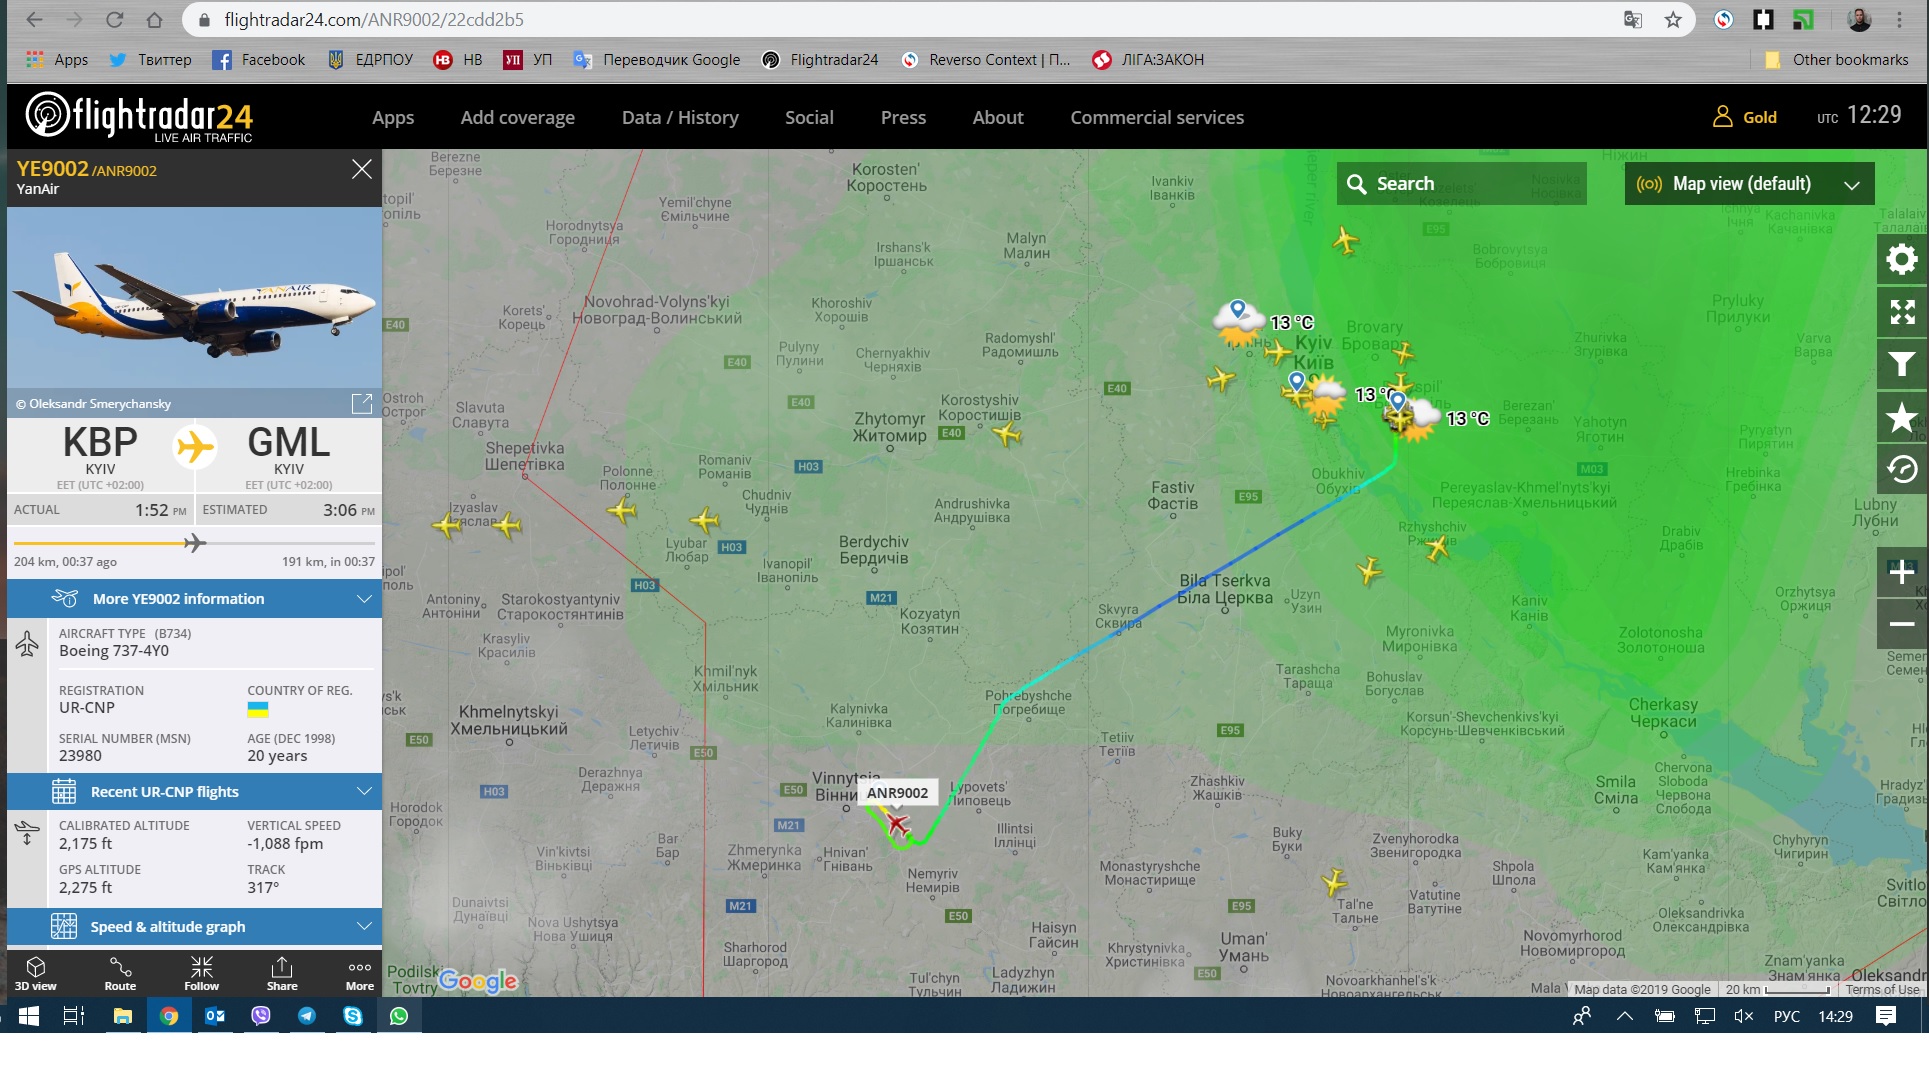Open the flight filter funnel icon

tap(1901, 365)
